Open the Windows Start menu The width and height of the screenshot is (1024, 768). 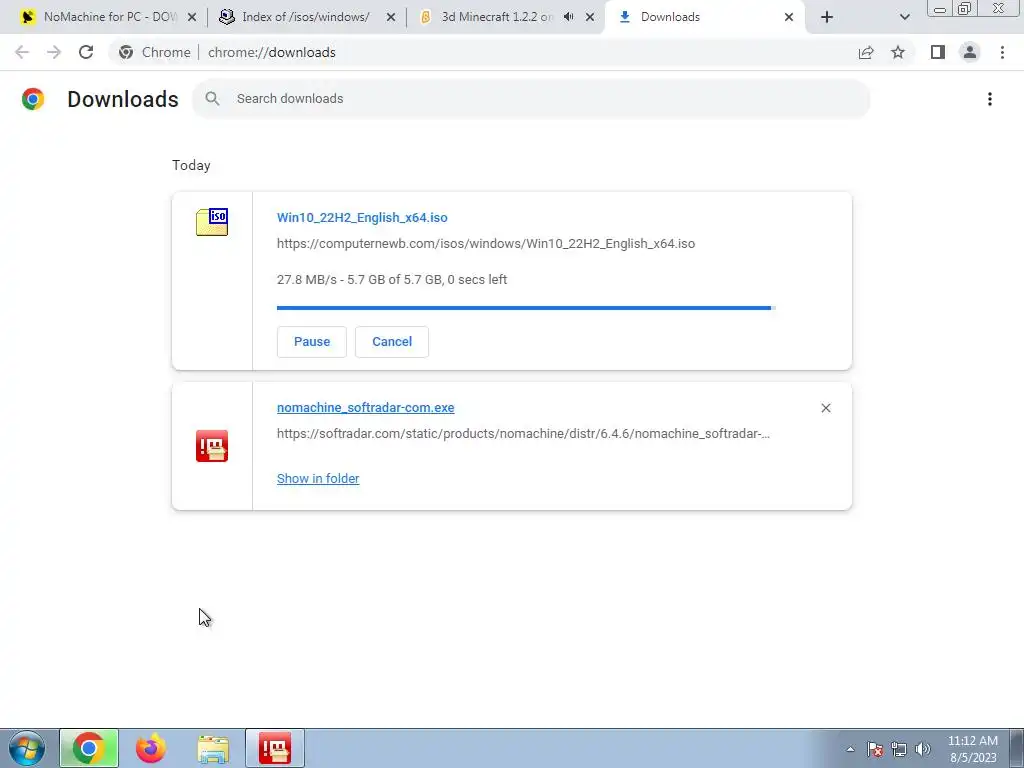pos(27,748)
